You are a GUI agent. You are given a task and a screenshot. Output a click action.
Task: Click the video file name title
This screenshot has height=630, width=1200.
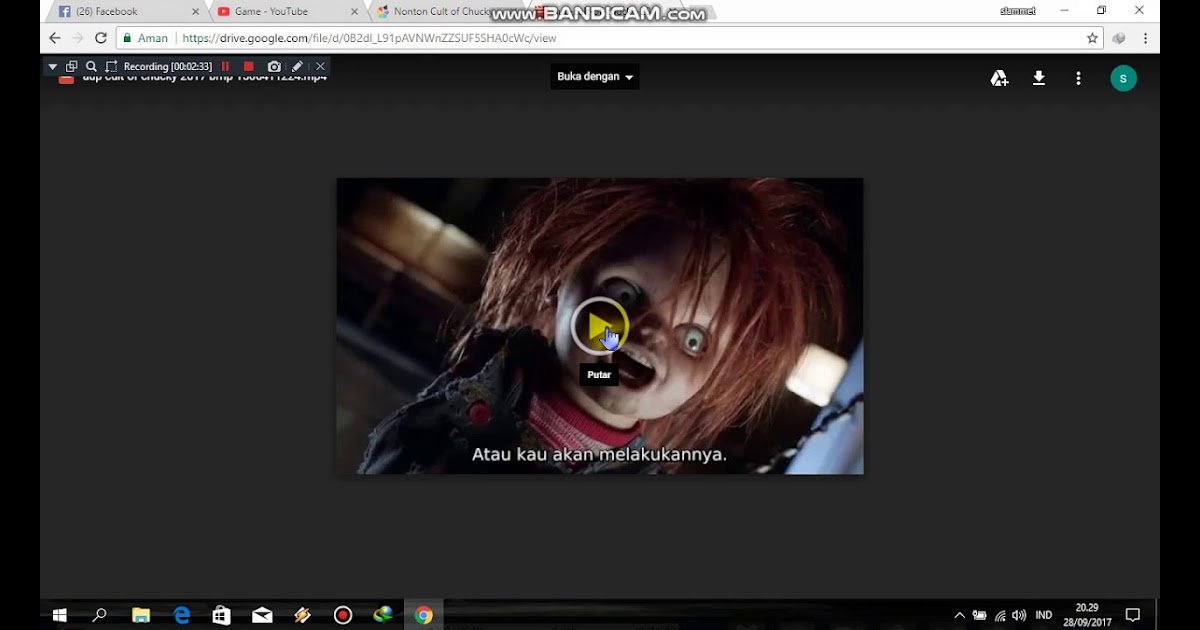tap(205, 78)
